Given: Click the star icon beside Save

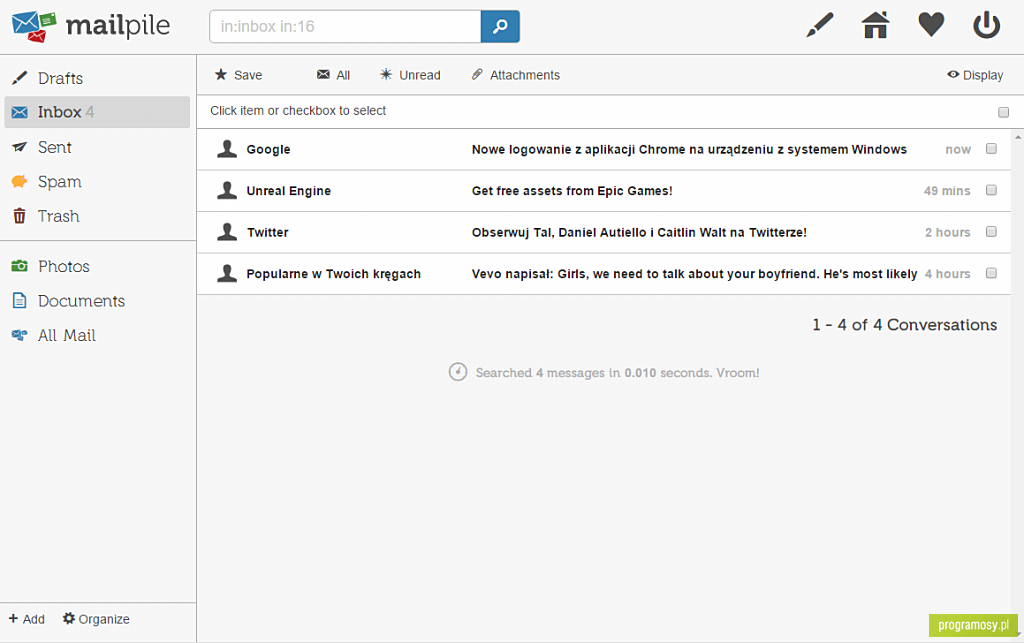Looking at the screenshot, I should pos(221,74).
